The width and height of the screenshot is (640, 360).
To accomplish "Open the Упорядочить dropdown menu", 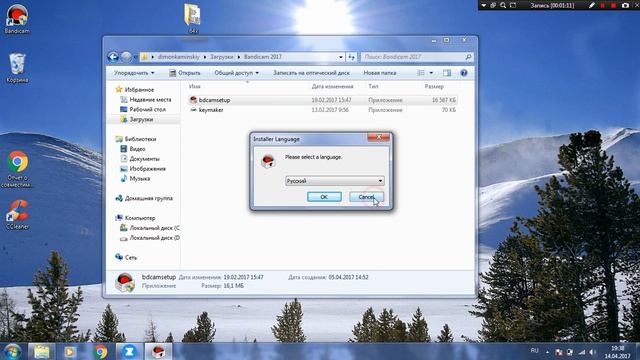I will [134, 73].
